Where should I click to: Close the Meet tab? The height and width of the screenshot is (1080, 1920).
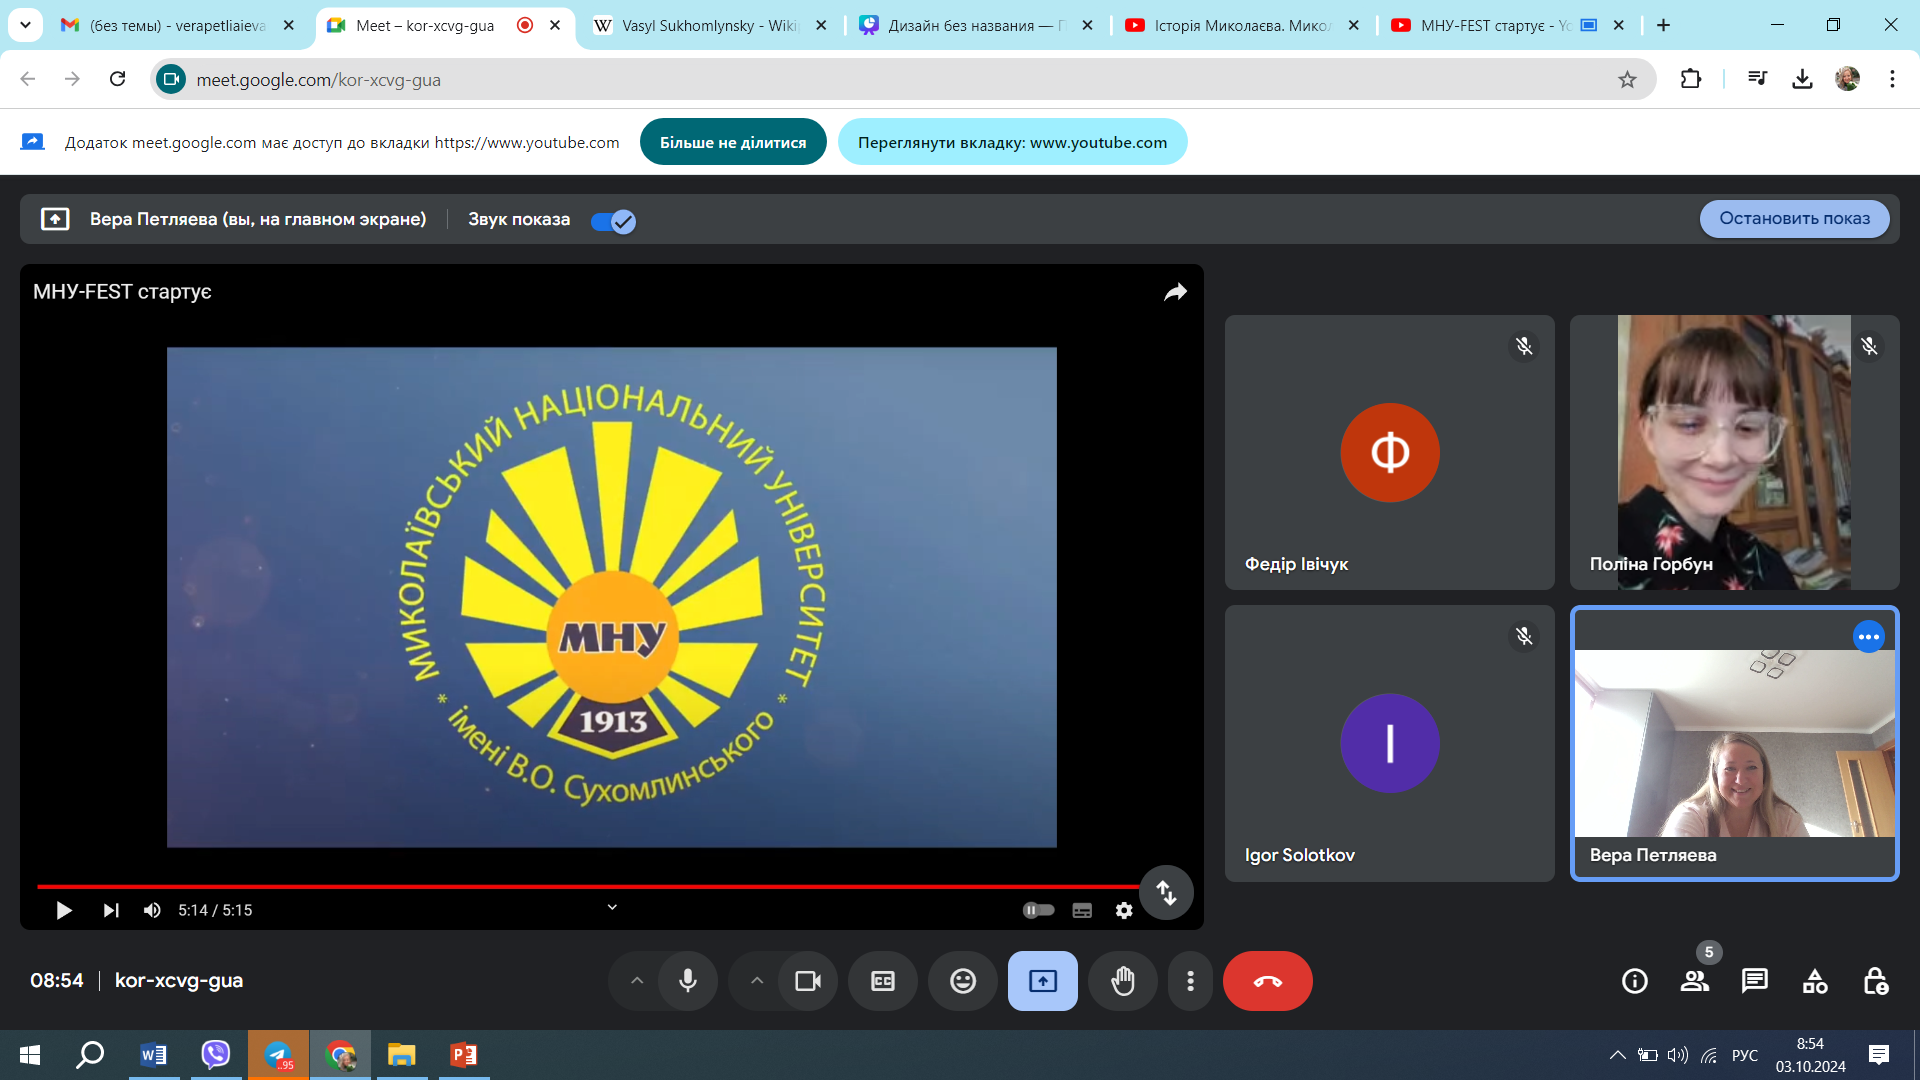[555, 25]
